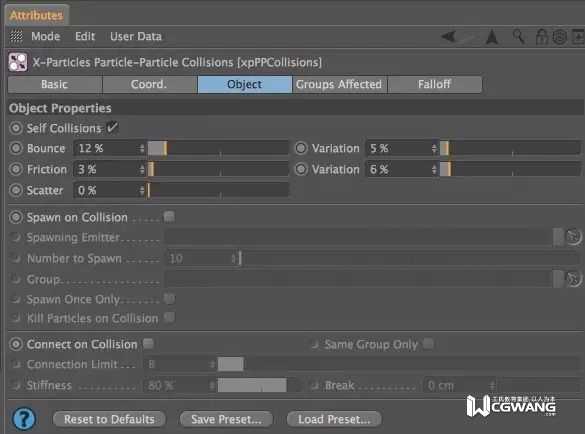Switch to the Falloff tab
Image resolution: width=585 pixels, height=434 pixels.
click(435, 84)
